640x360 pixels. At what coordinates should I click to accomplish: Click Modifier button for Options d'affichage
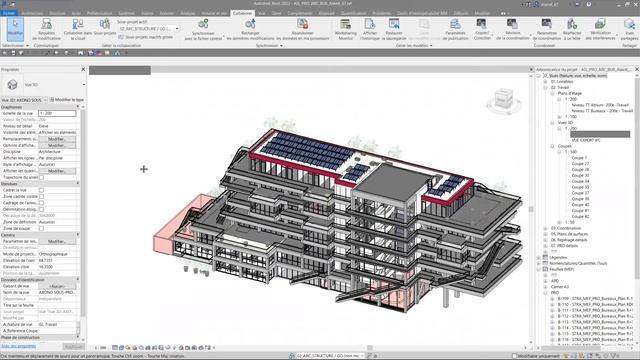[57, 145]
